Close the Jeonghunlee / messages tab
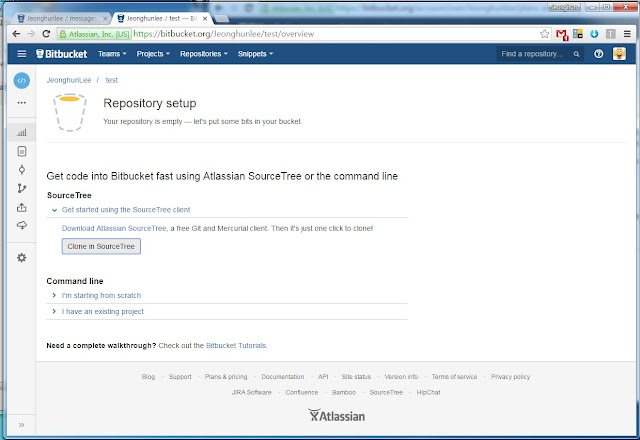 click(105, 19)
